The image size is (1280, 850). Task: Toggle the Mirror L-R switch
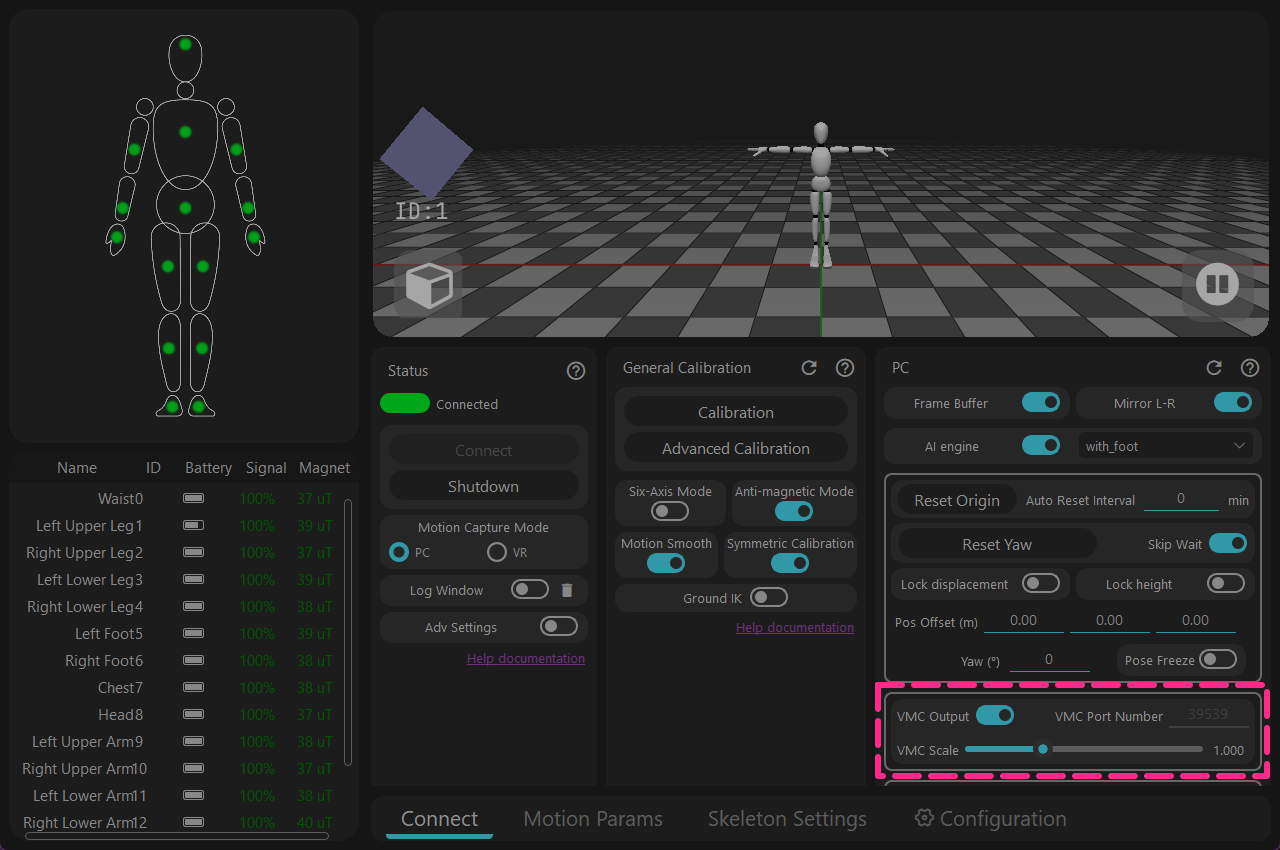1233,403
